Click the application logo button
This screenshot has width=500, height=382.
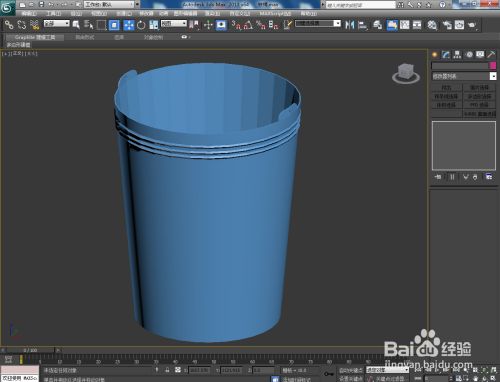(x=7, y=7)
